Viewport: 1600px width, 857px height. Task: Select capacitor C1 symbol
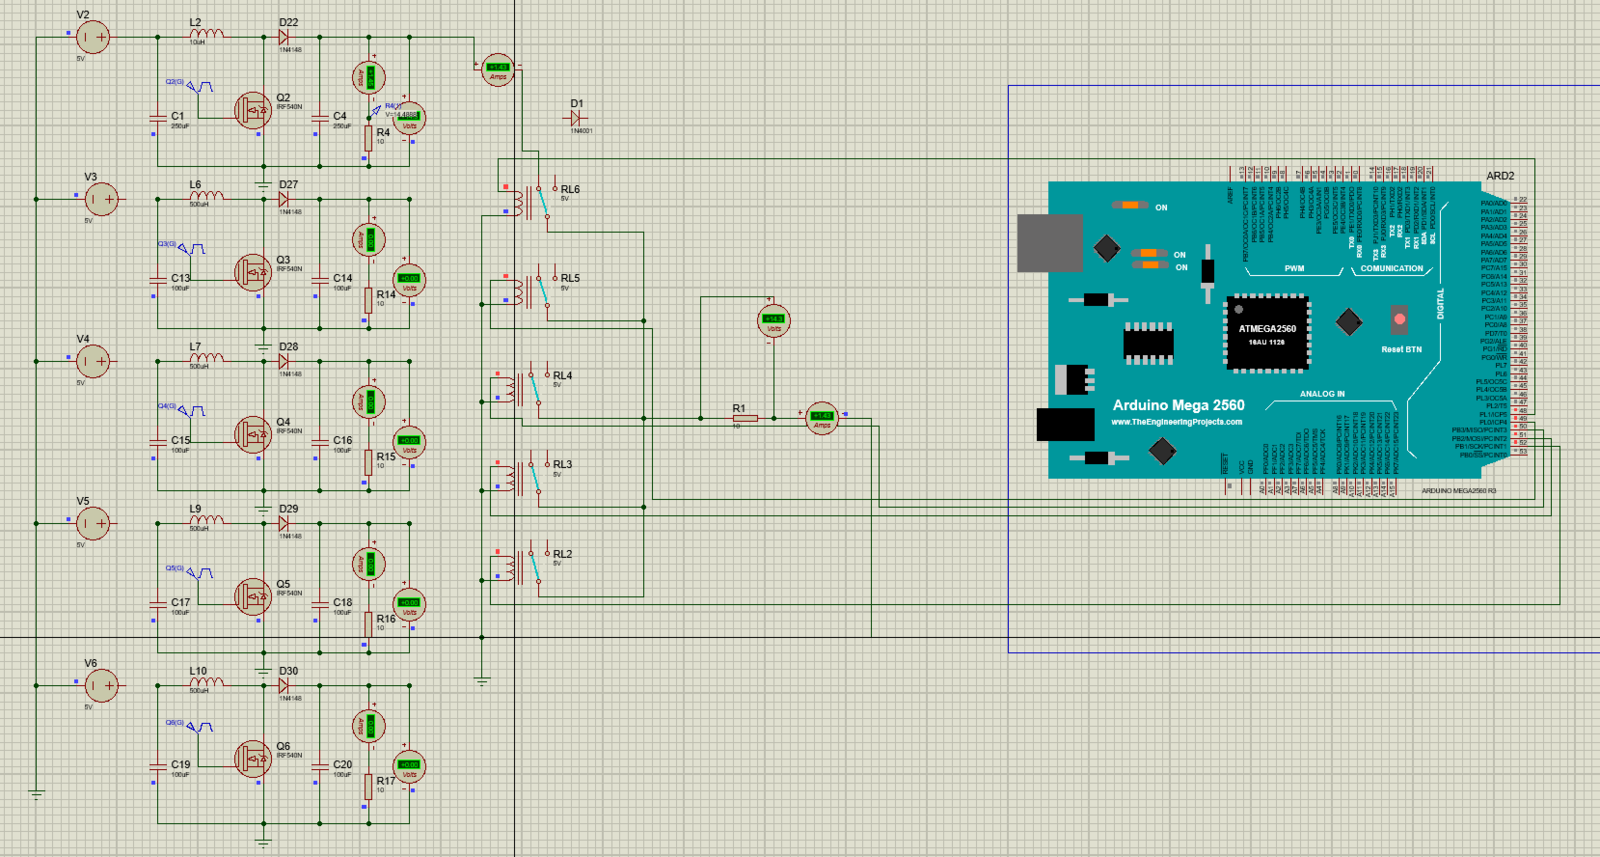(158, 117)
